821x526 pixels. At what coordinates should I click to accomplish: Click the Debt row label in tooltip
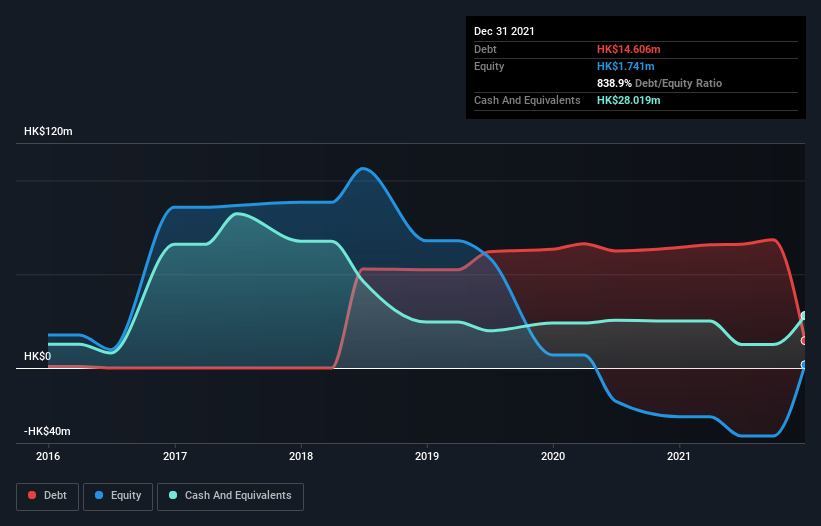[485, 49]
